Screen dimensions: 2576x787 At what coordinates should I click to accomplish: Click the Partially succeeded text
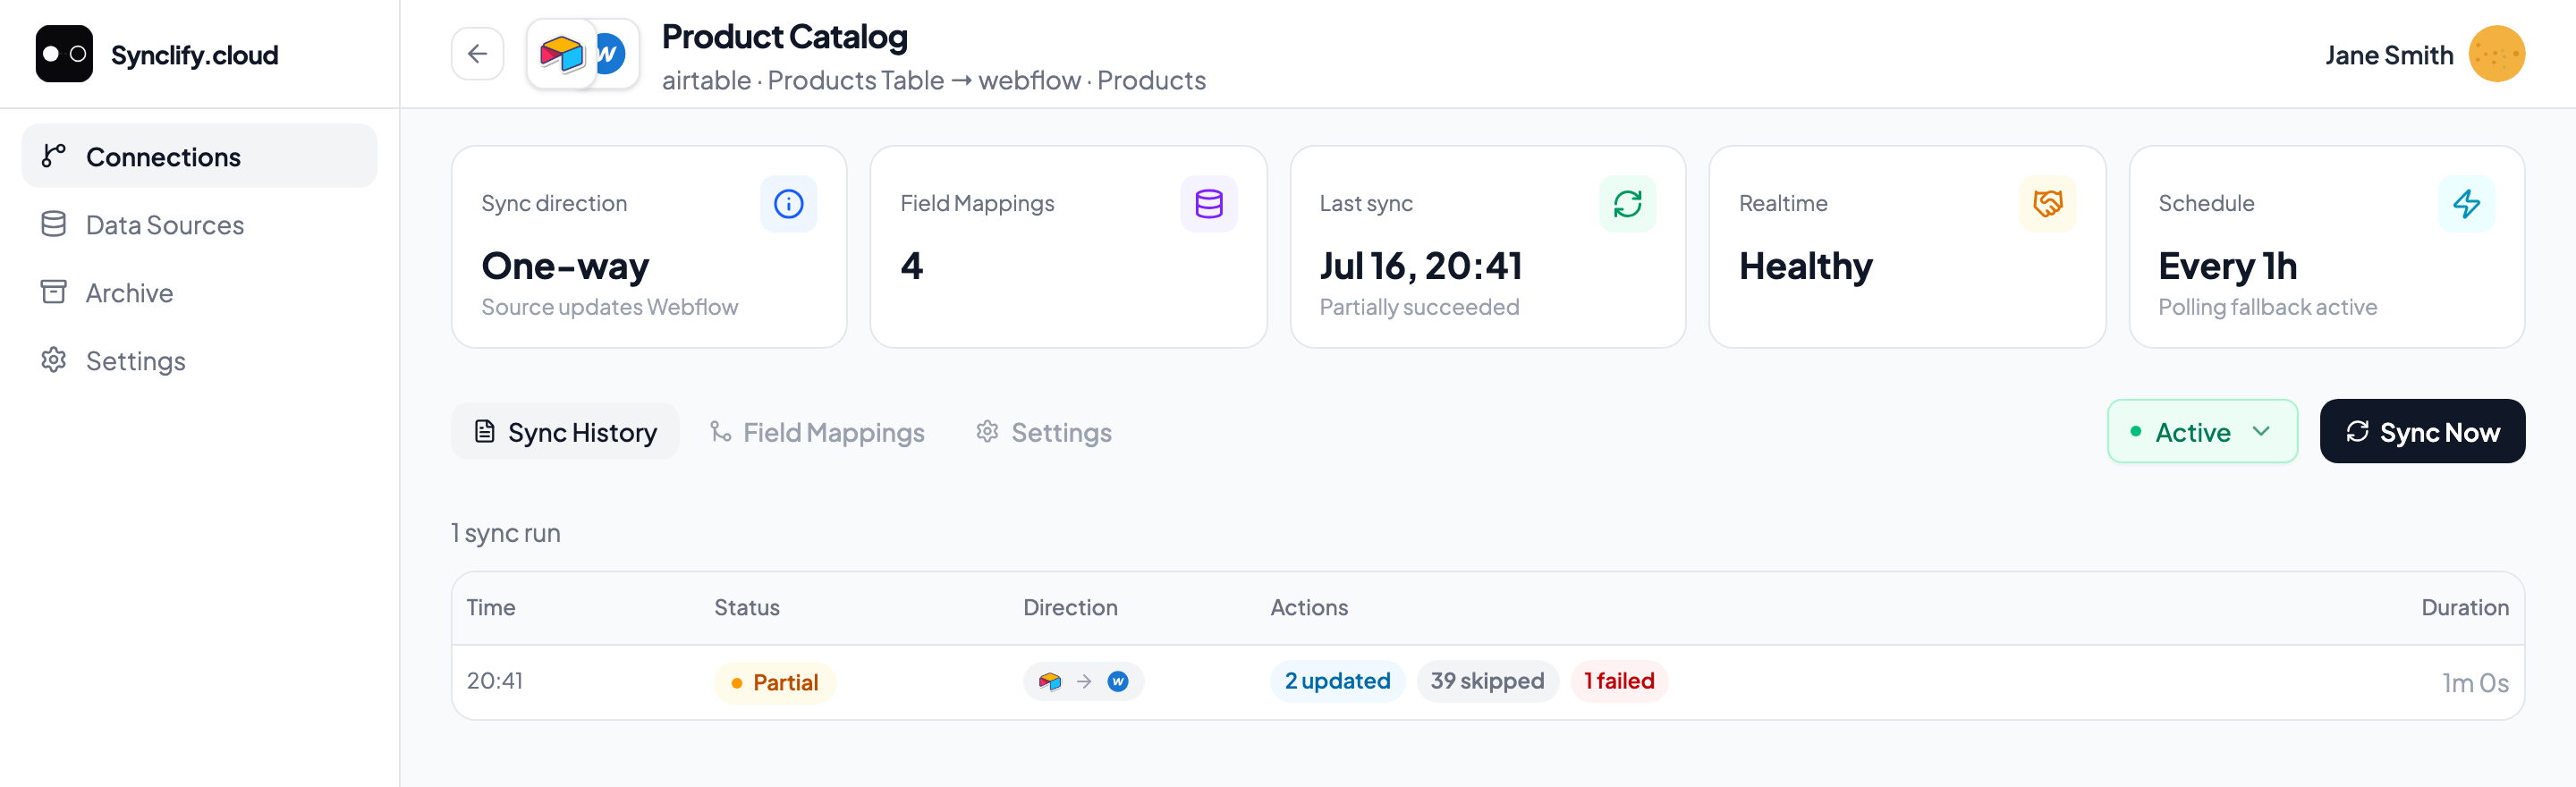(1419, 307)
